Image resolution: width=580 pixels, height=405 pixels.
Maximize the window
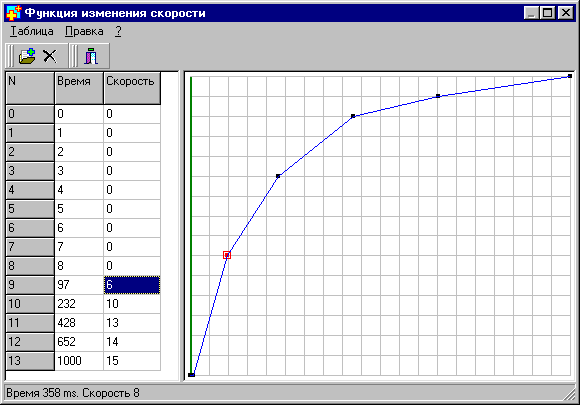pos(548,13)
